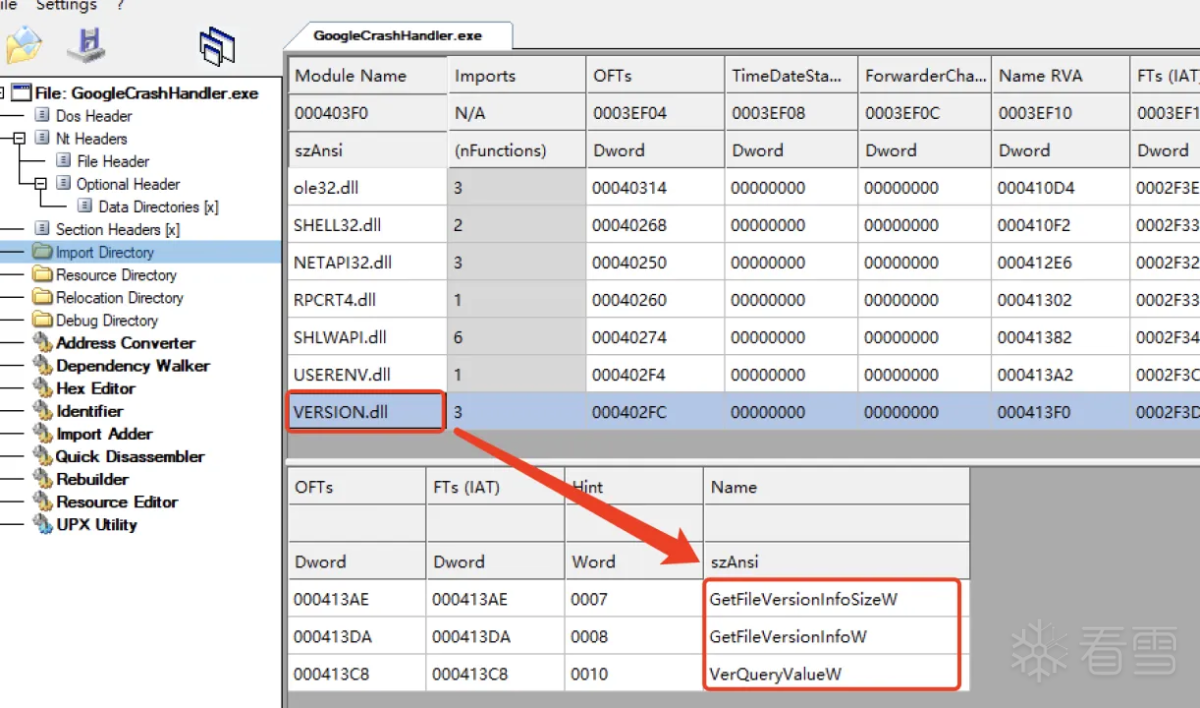Click the Data Directories node icon

tap(85, 206)
